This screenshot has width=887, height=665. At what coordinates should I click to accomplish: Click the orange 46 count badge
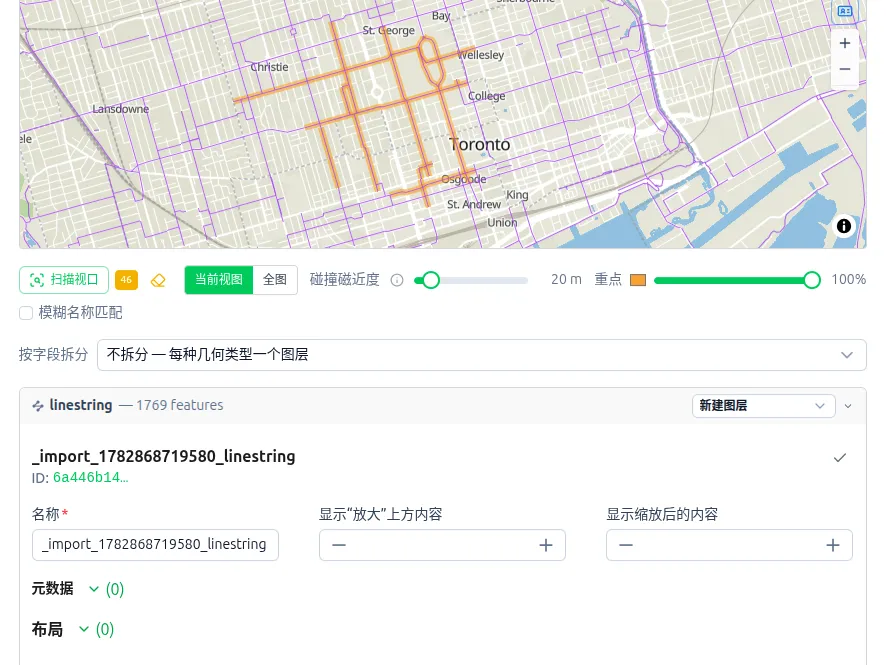pyautogui.click(x=126, y=280)
